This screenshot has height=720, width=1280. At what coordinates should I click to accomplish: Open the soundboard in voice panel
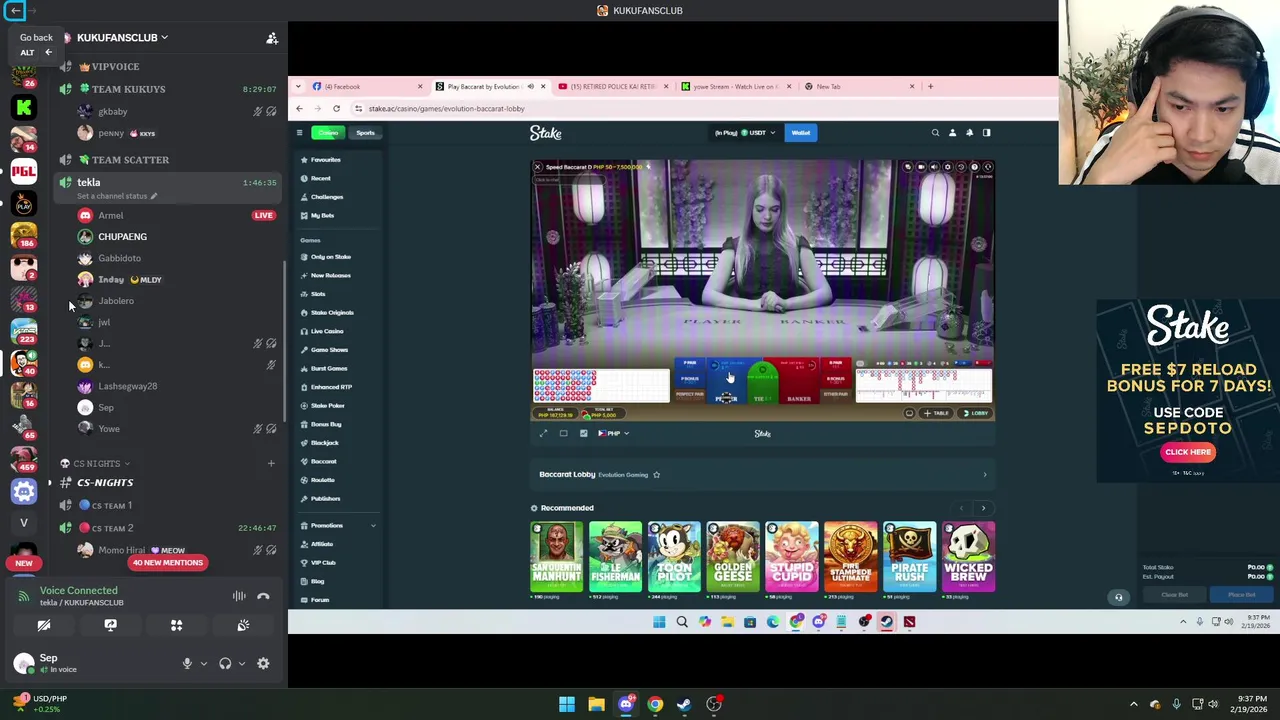click(243, 625)
